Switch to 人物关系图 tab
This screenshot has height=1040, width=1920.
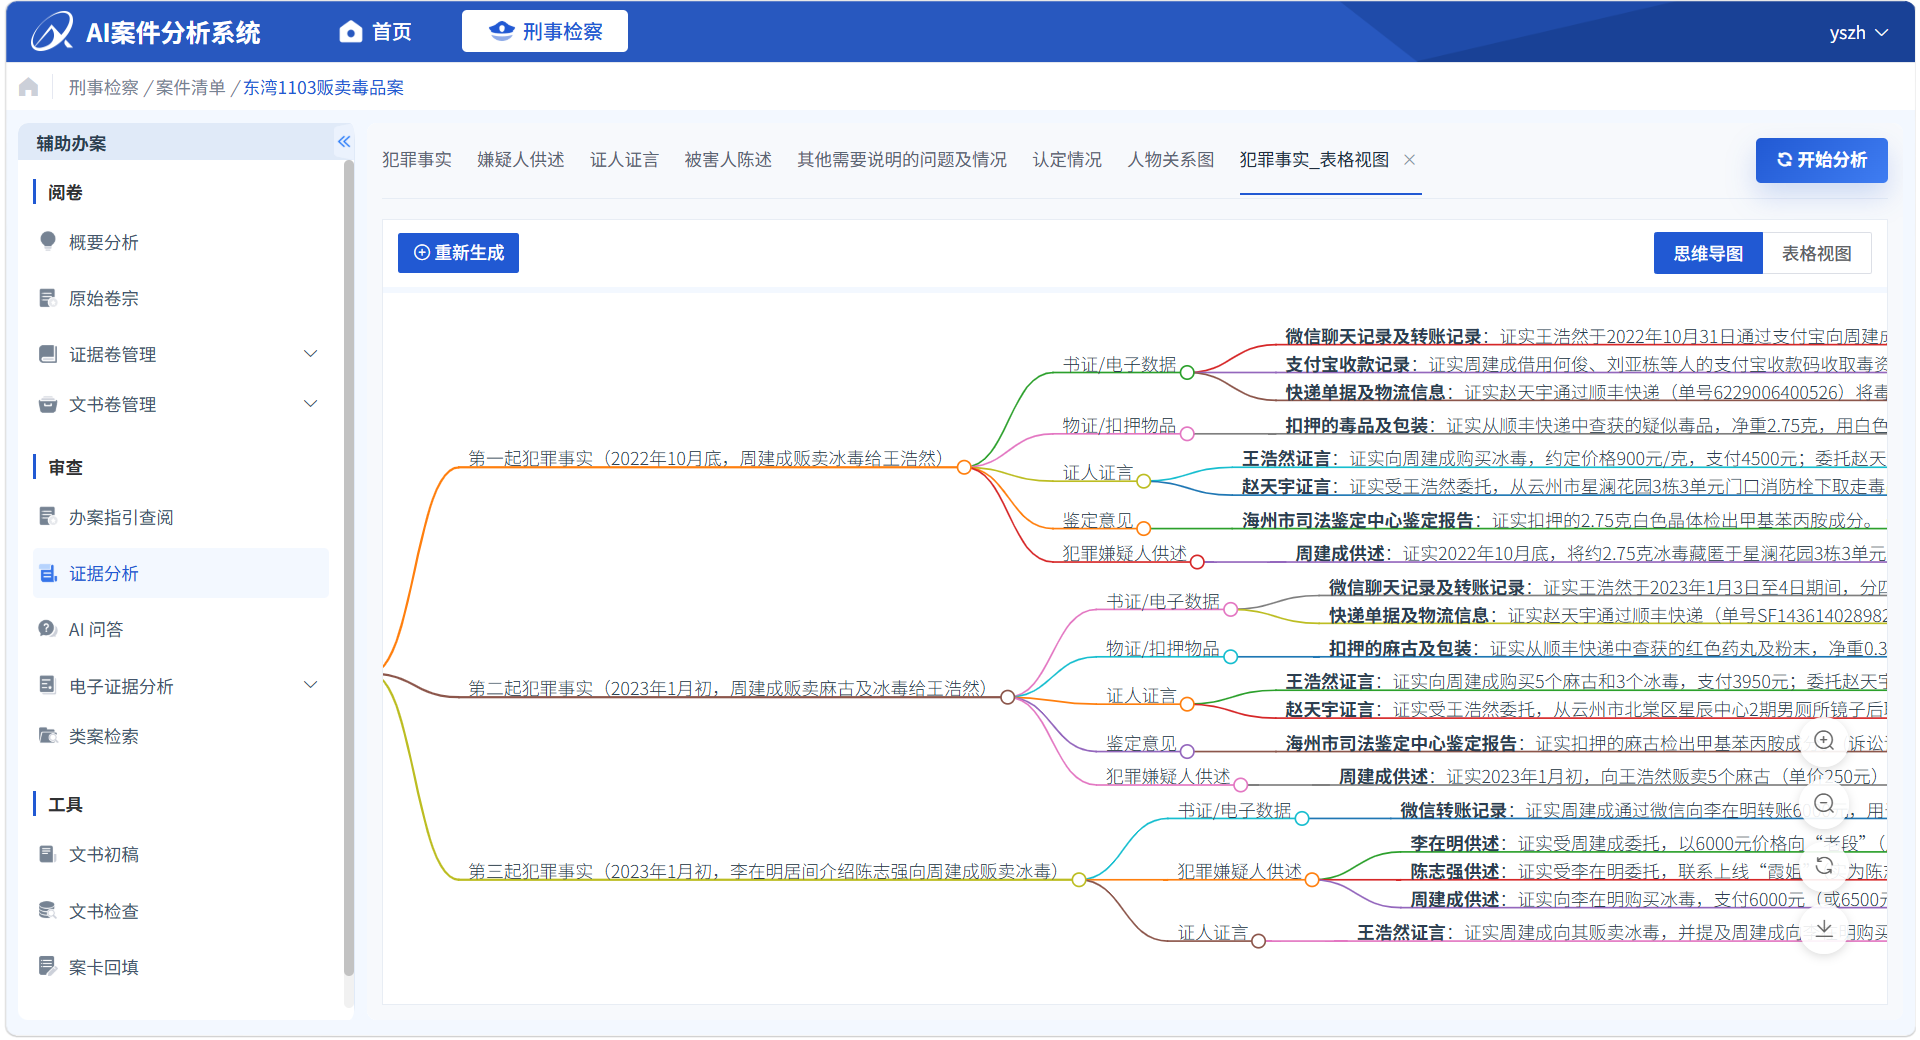[x=1170, y=160]
